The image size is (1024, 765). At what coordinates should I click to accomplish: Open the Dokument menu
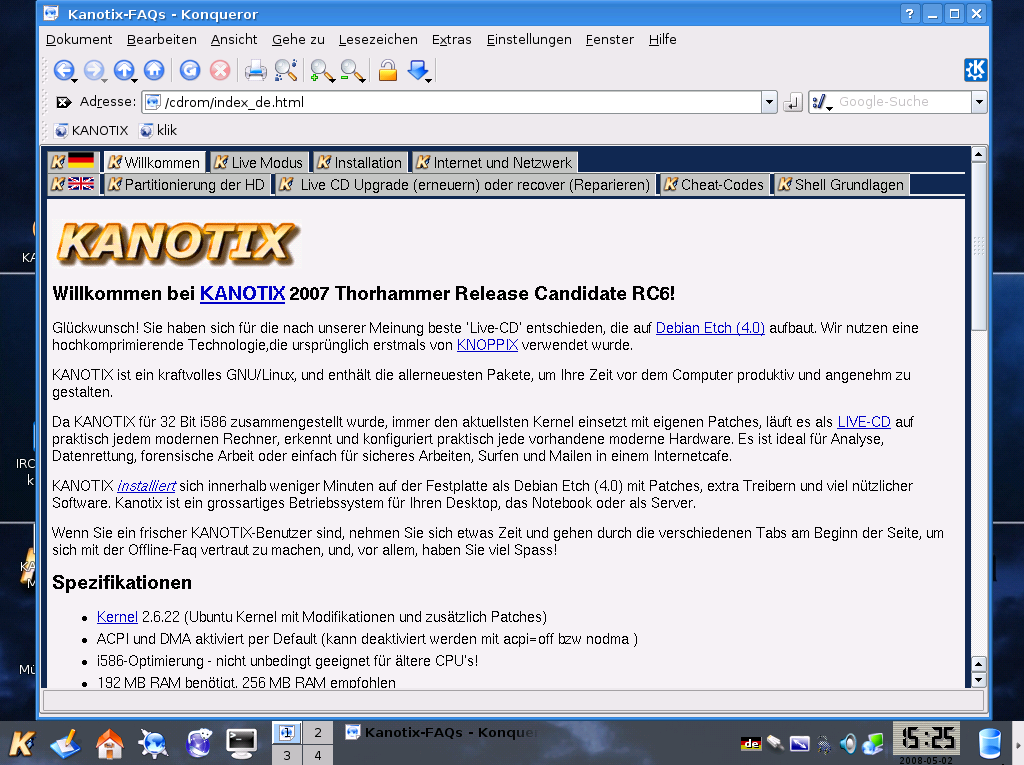click(x=79, y=39)
